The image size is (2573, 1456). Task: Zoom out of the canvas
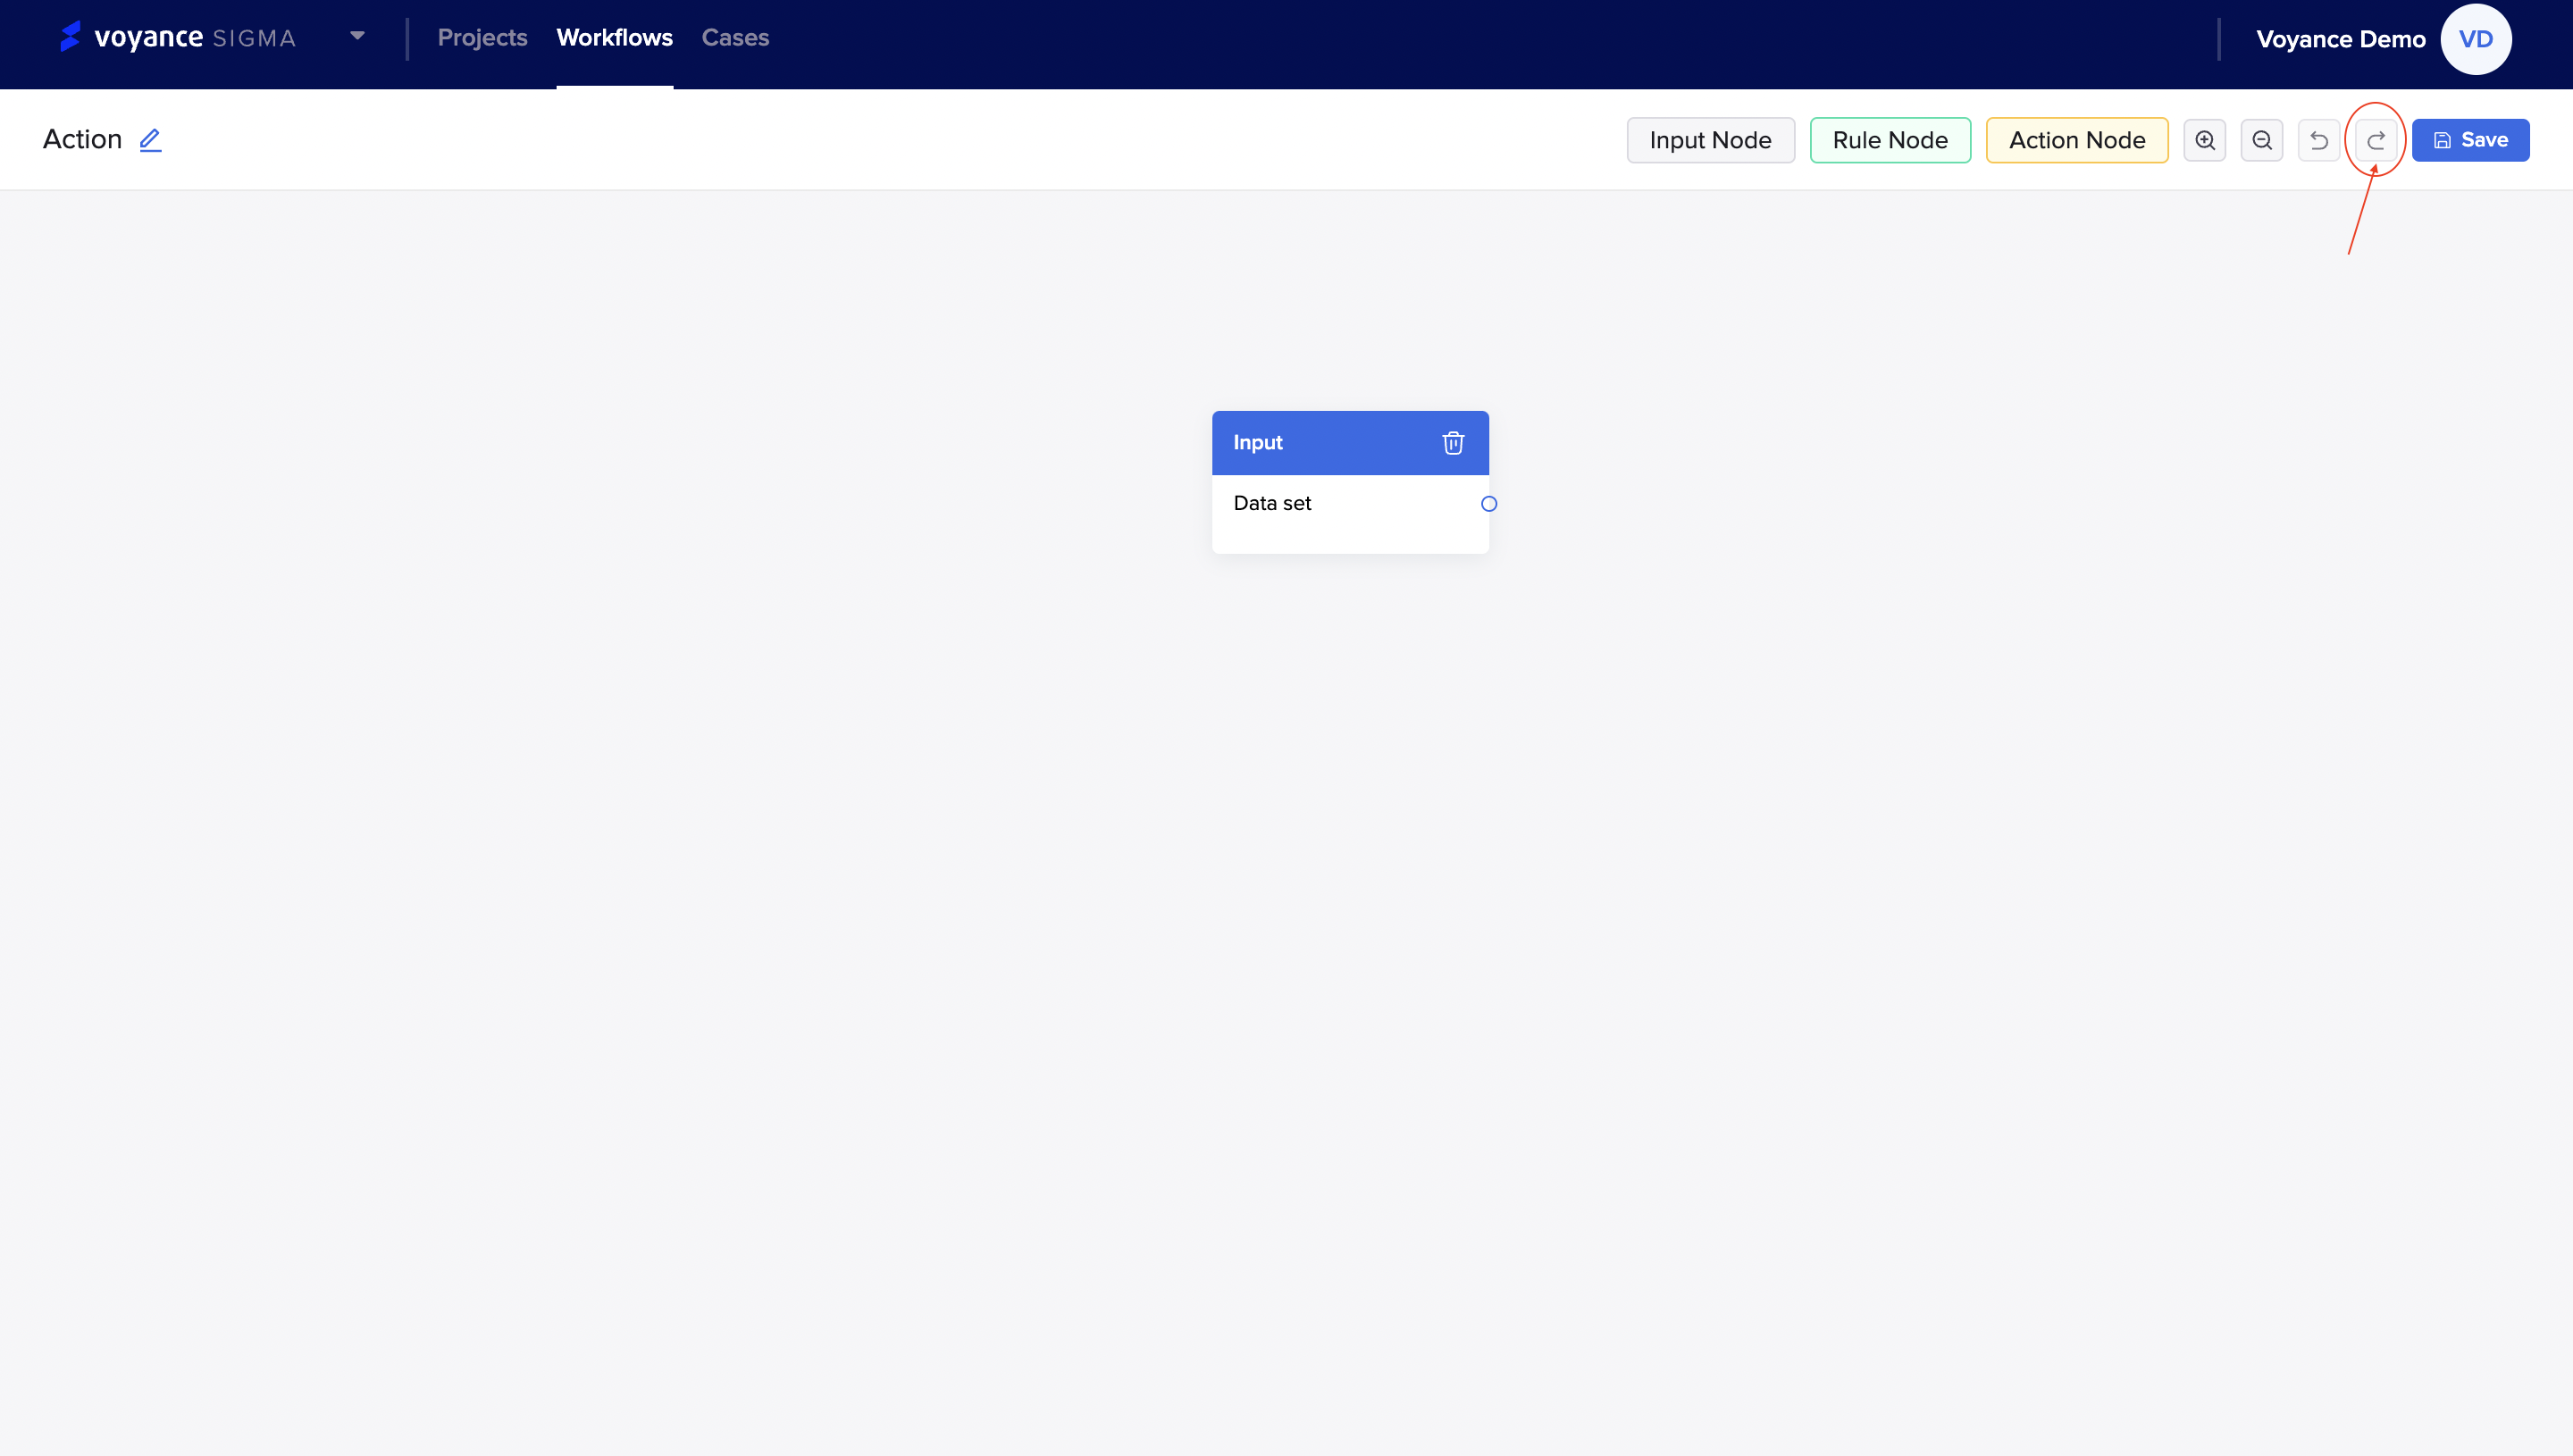tap(2262, 140)
